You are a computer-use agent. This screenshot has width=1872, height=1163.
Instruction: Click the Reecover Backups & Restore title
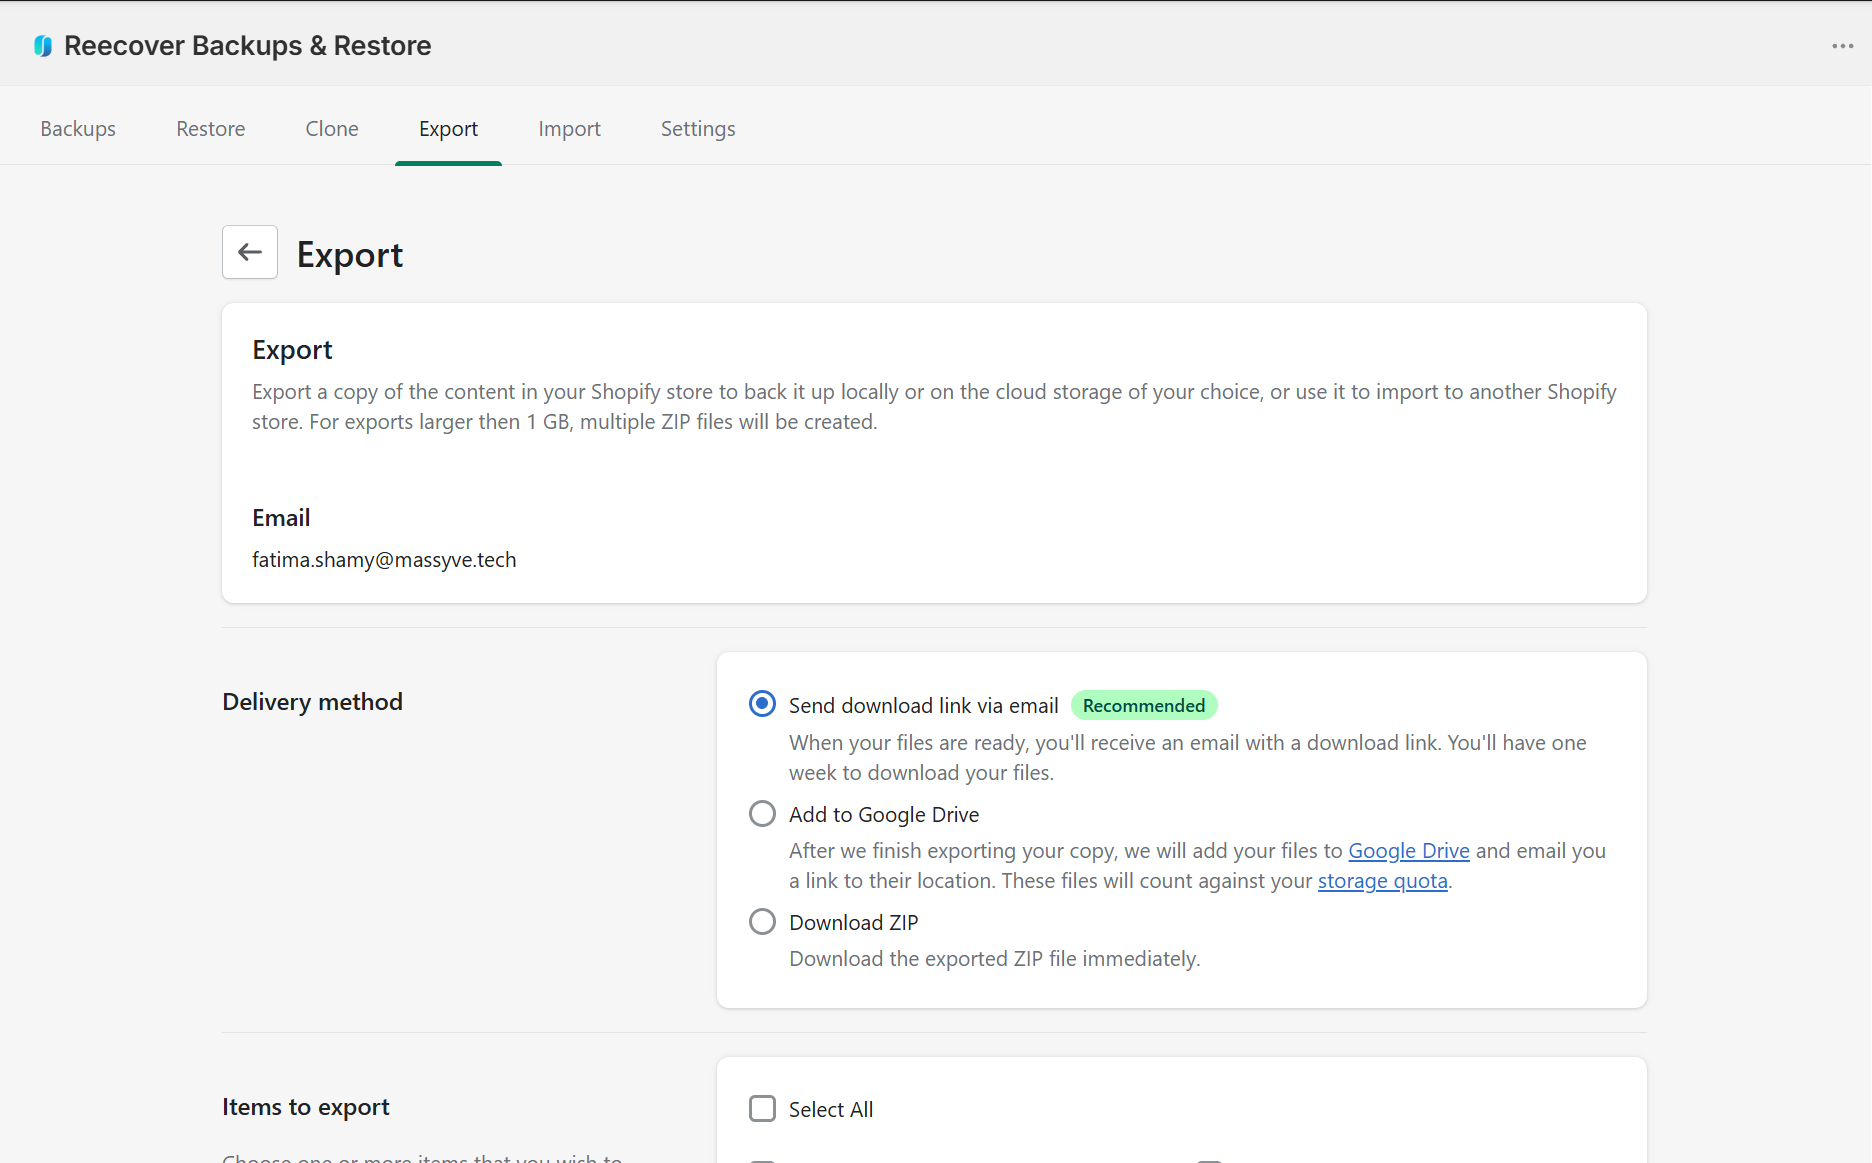(x=248, y=46)
